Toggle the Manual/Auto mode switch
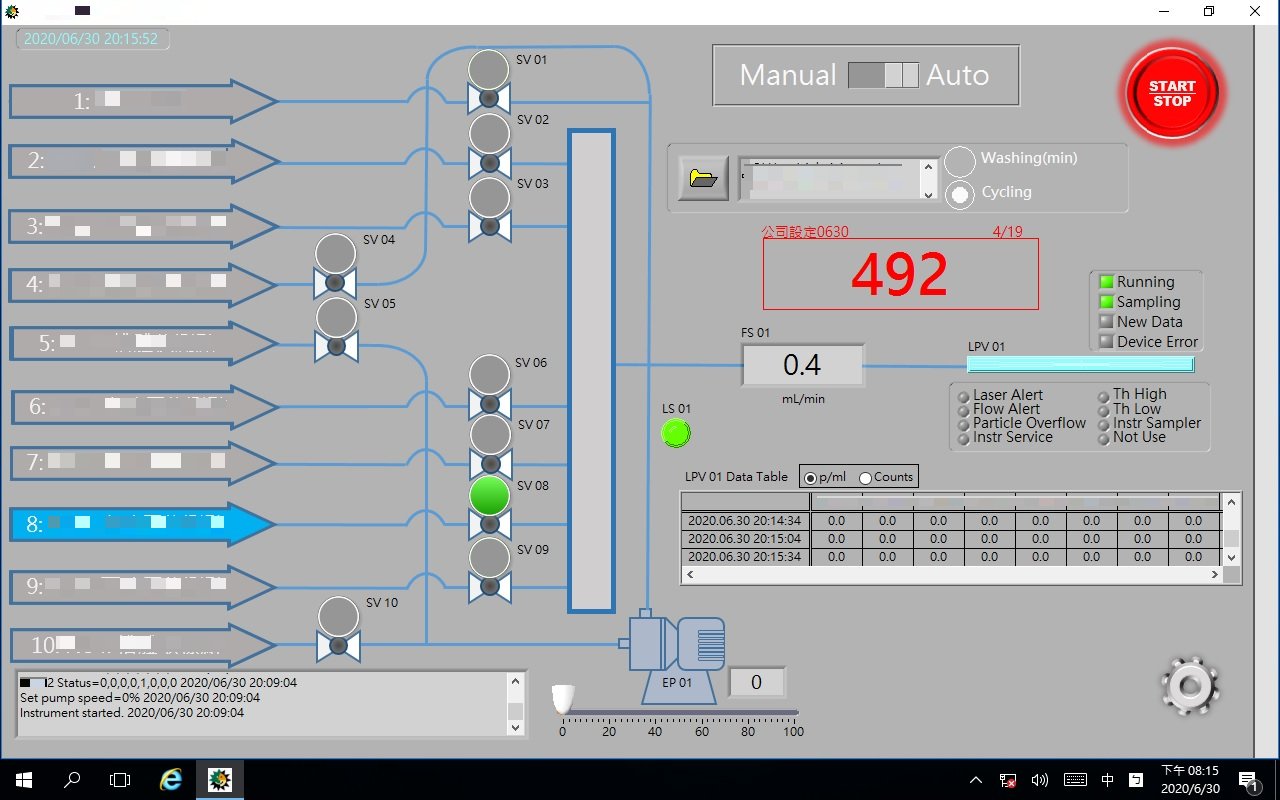The width and height of the screenshot is (1280, 800). [x=882, y=76]
